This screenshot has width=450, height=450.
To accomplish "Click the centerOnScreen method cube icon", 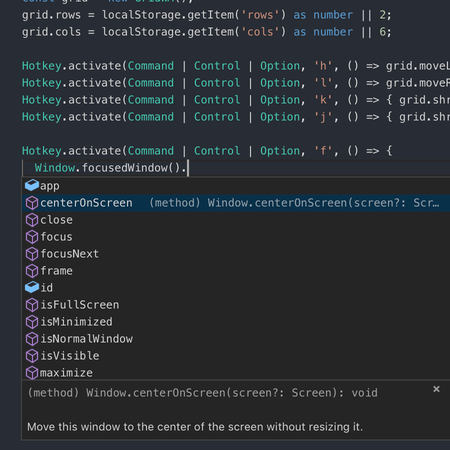I will (x=32, y=203).
